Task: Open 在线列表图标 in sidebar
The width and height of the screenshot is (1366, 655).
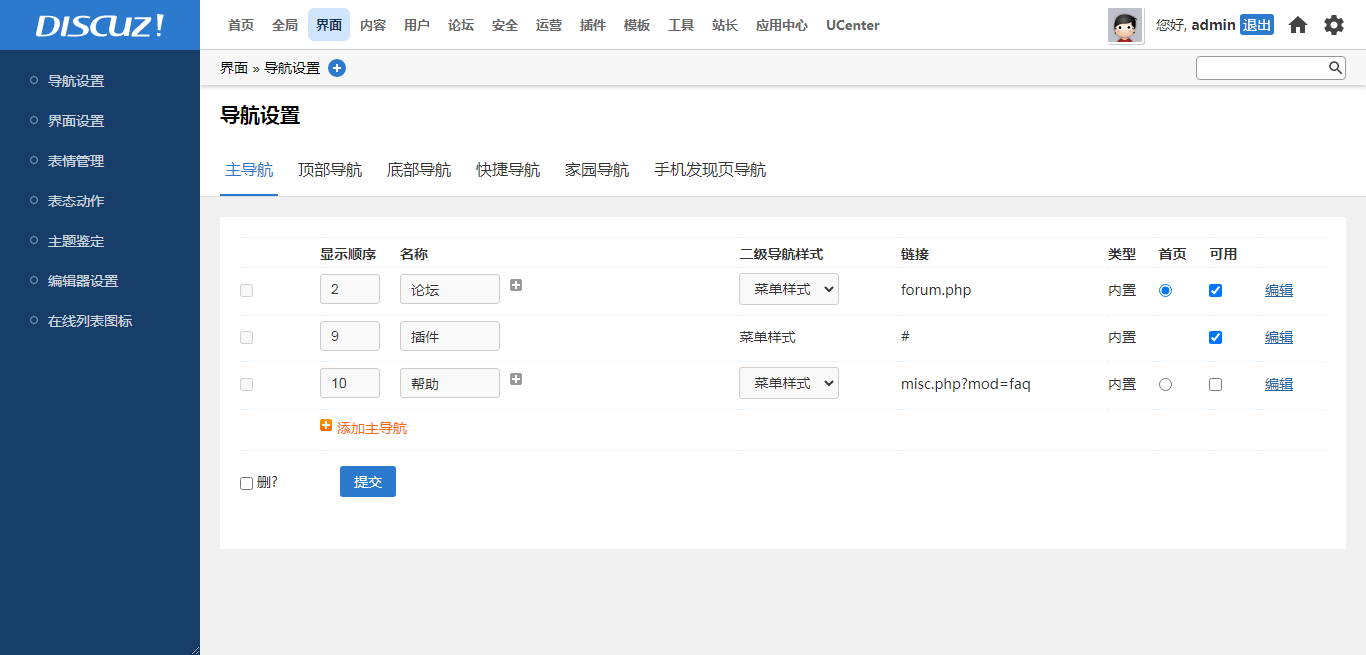Action: click(x=90, y=321)
